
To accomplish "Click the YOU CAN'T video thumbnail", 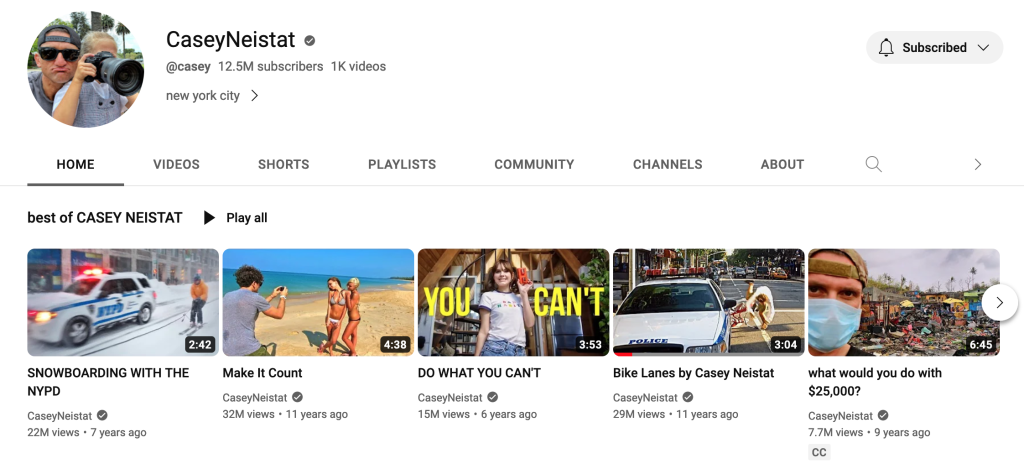I will click(513, 302).
